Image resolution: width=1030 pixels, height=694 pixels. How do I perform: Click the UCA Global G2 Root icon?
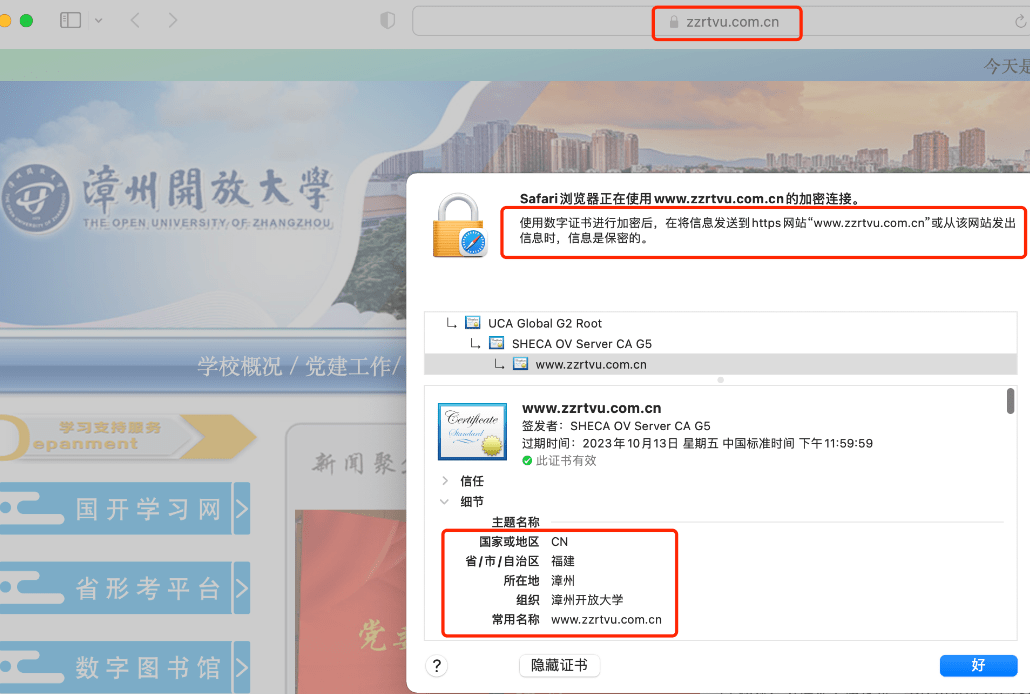(472, 323)
